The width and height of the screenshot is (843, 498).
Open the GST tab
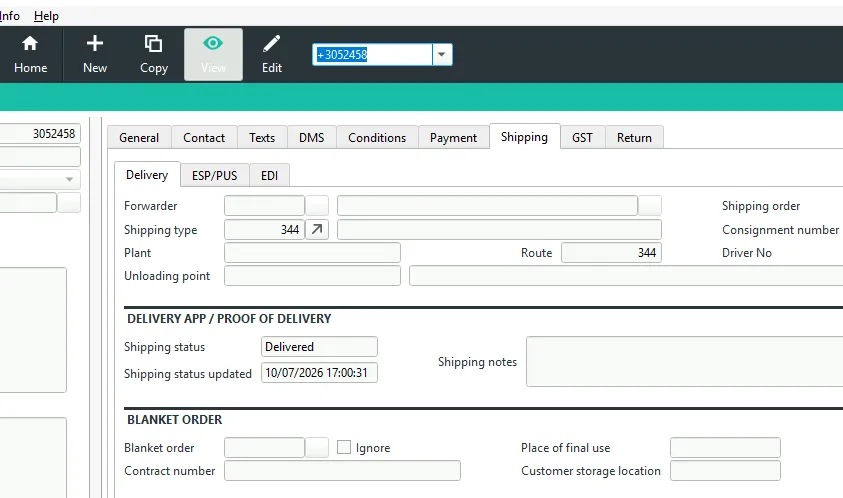[582, 138]
